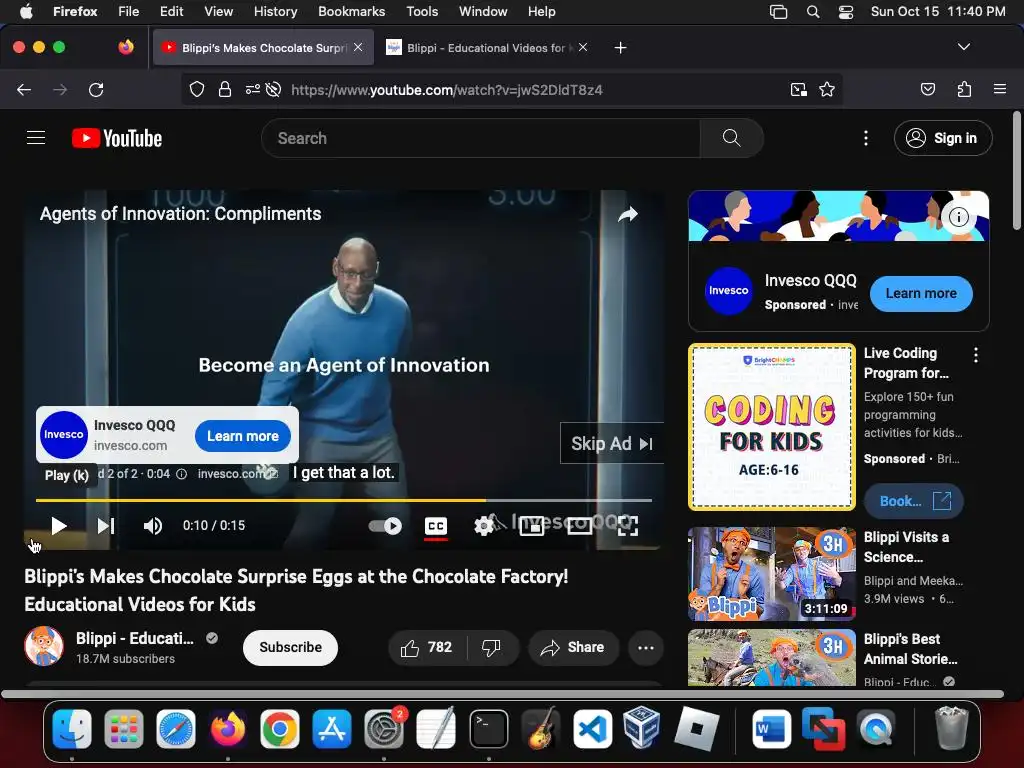Switch to theater mode icon
The image size is (1024, 768).
[x=579, y=526]
